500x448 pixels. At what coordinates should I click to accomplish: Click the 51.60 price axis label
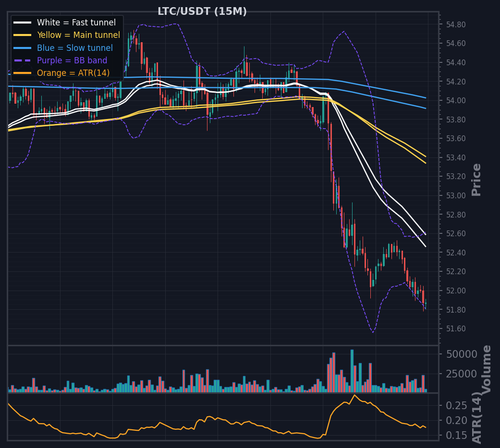(x=456, y=328)
